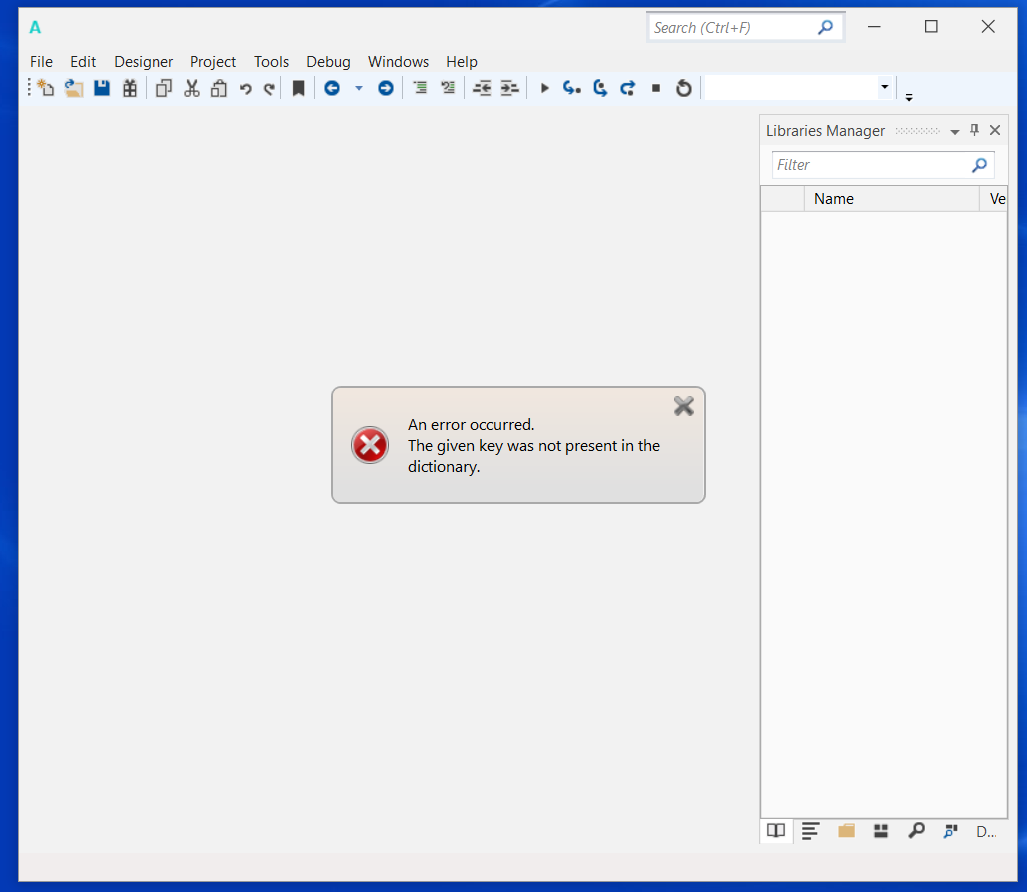Open the Debug menu
The width and height of the screenshot is (1027, 892).
click(x=328, y=62)
